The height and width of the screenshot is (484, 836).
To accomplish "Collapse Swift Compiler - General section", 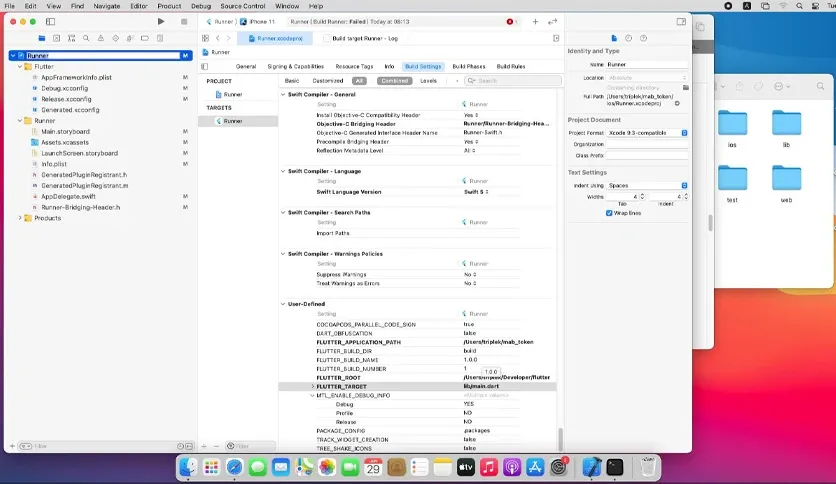I will 283,94.
